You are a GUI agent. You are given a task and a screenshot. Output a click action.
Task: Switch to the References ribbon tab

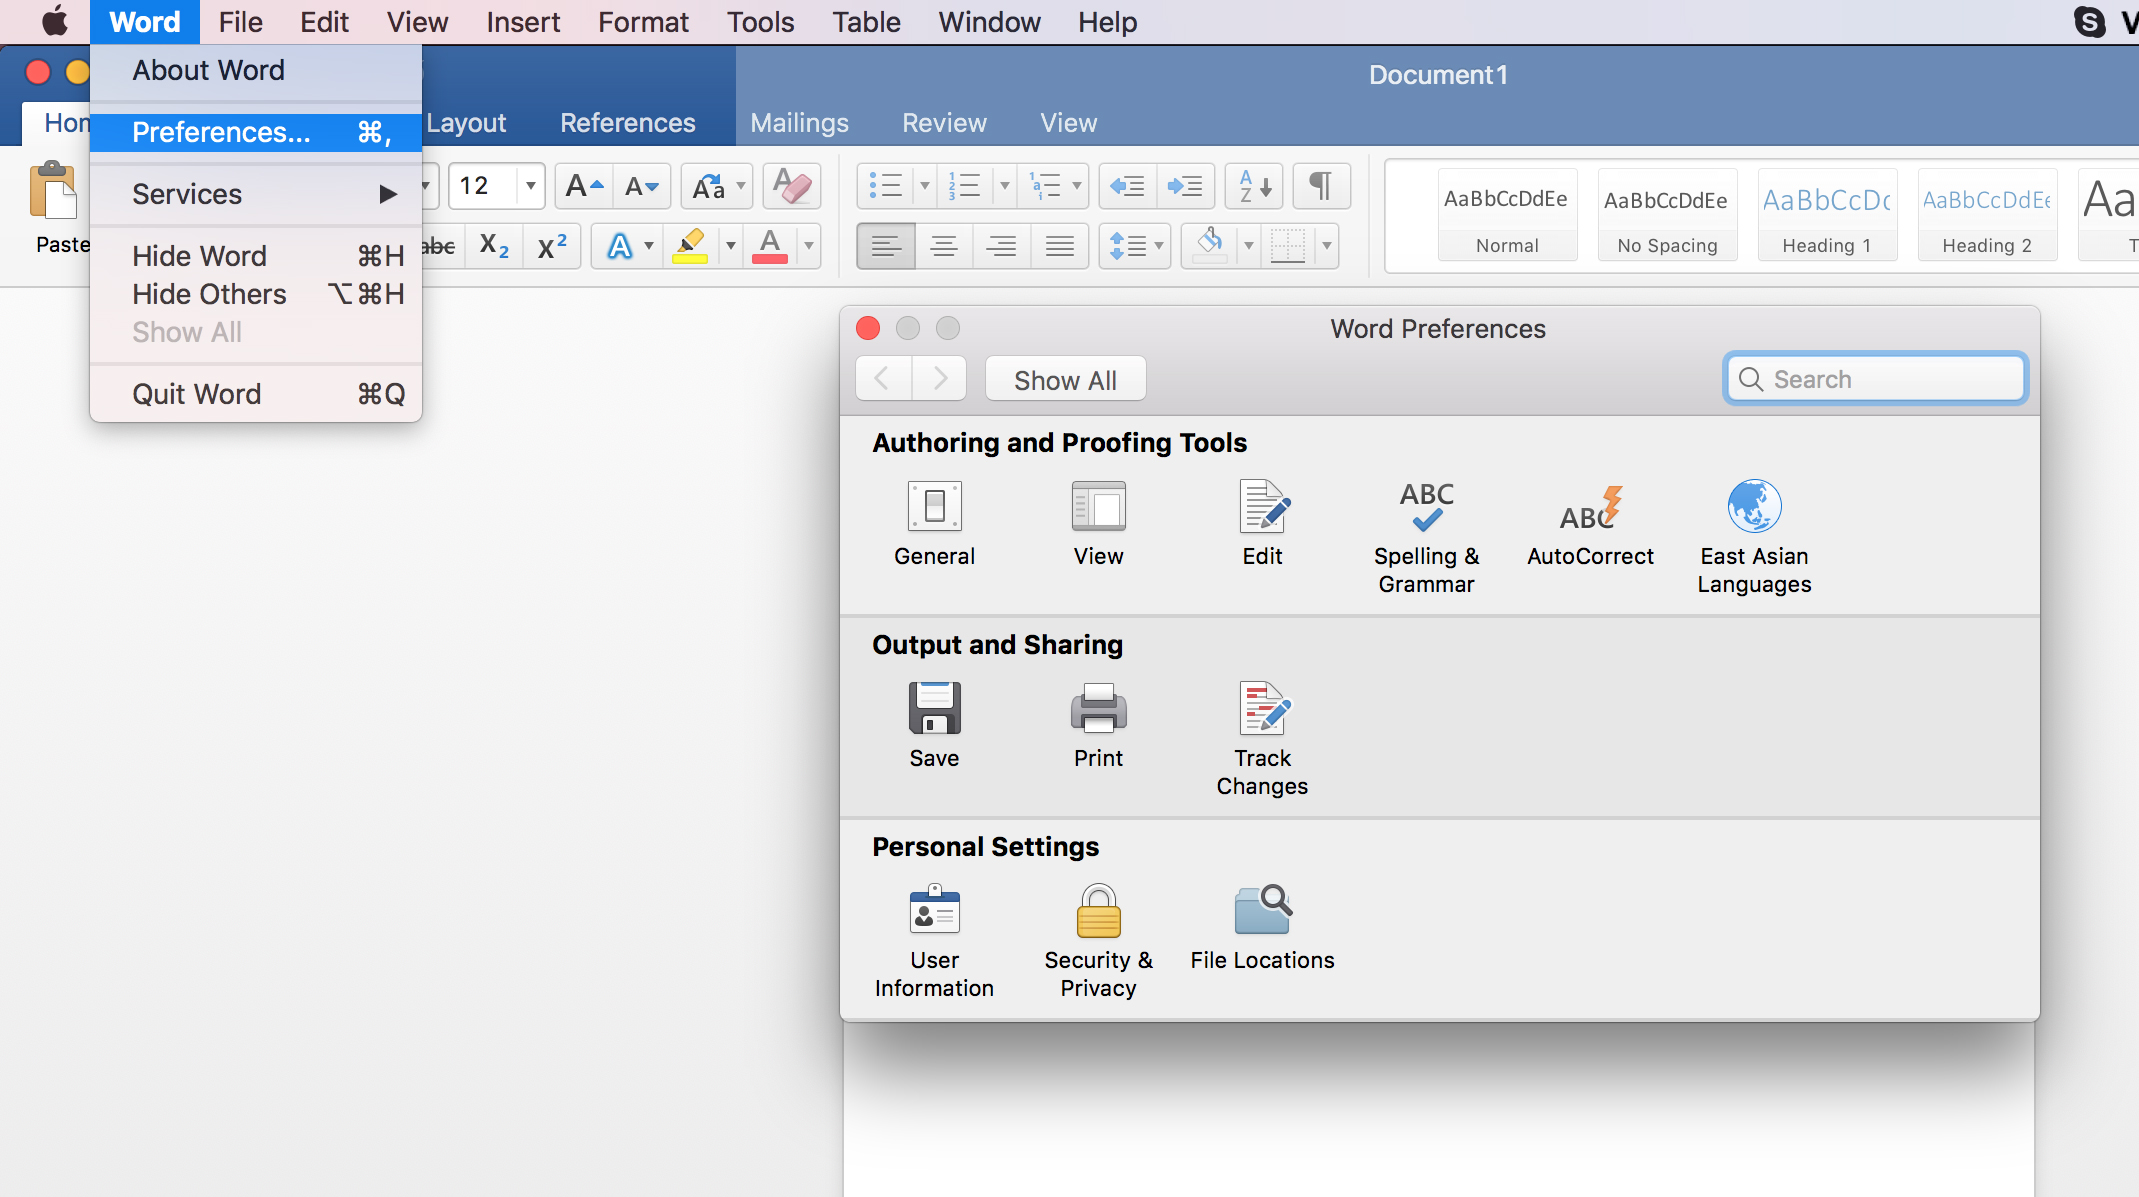point(627,123)
